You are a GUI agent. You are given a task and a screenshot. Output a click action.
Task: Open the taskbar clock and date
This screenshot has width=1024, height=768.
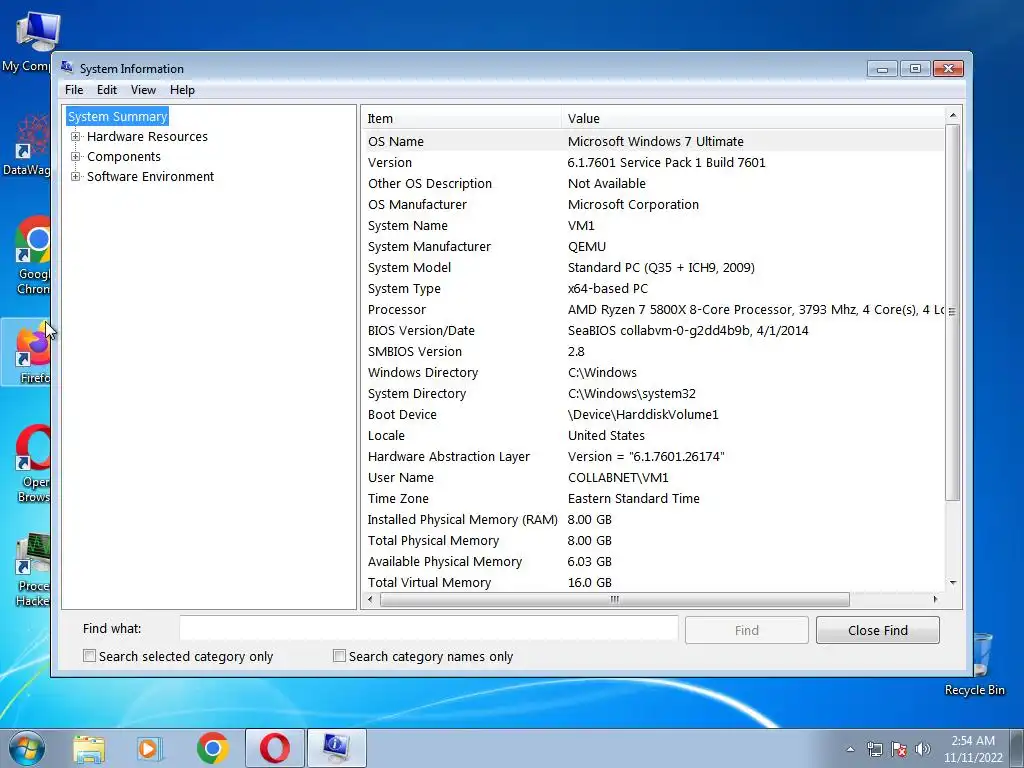[x=972, y=749]
